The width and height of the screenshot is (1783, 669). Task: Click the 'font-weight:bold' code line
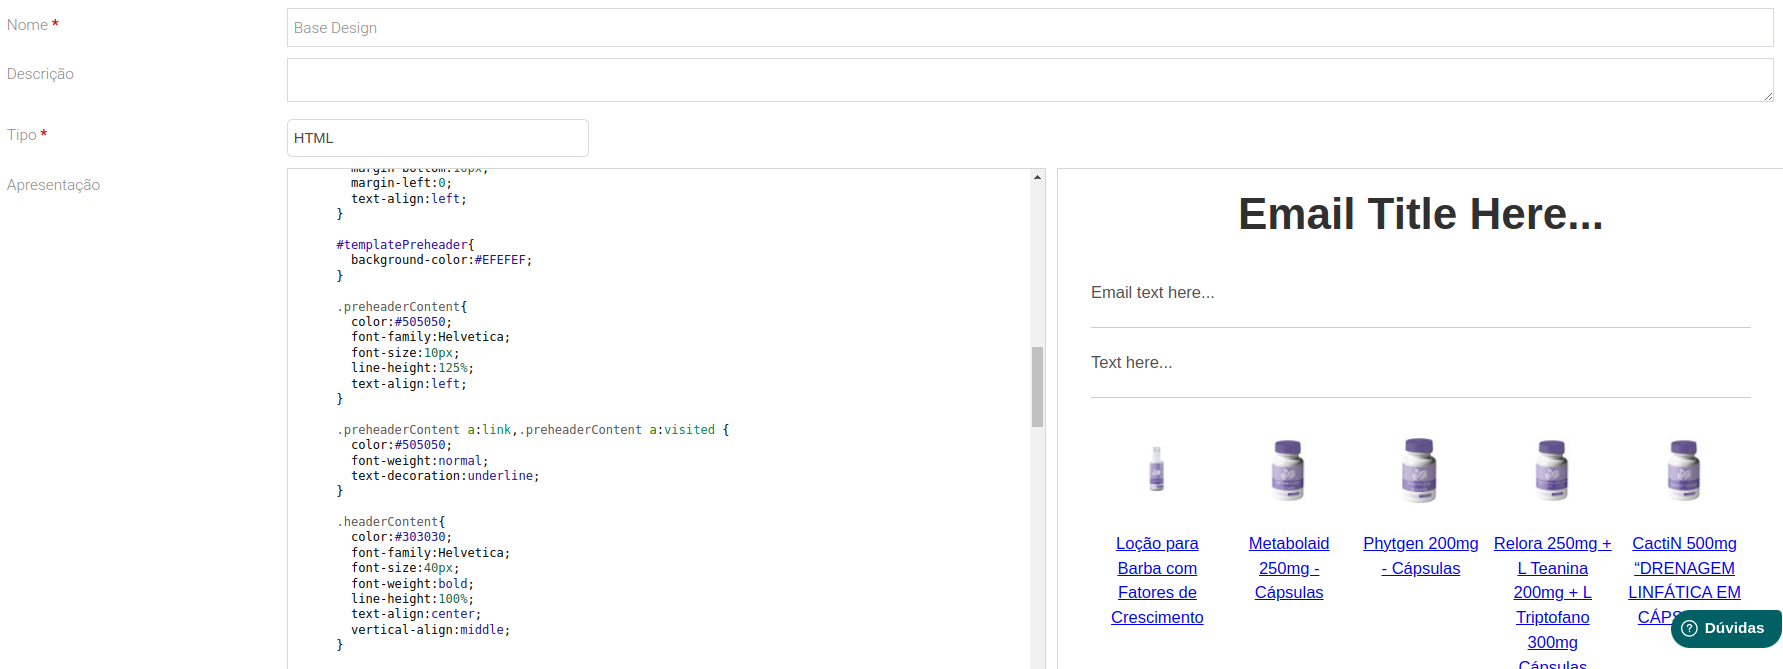412,584
